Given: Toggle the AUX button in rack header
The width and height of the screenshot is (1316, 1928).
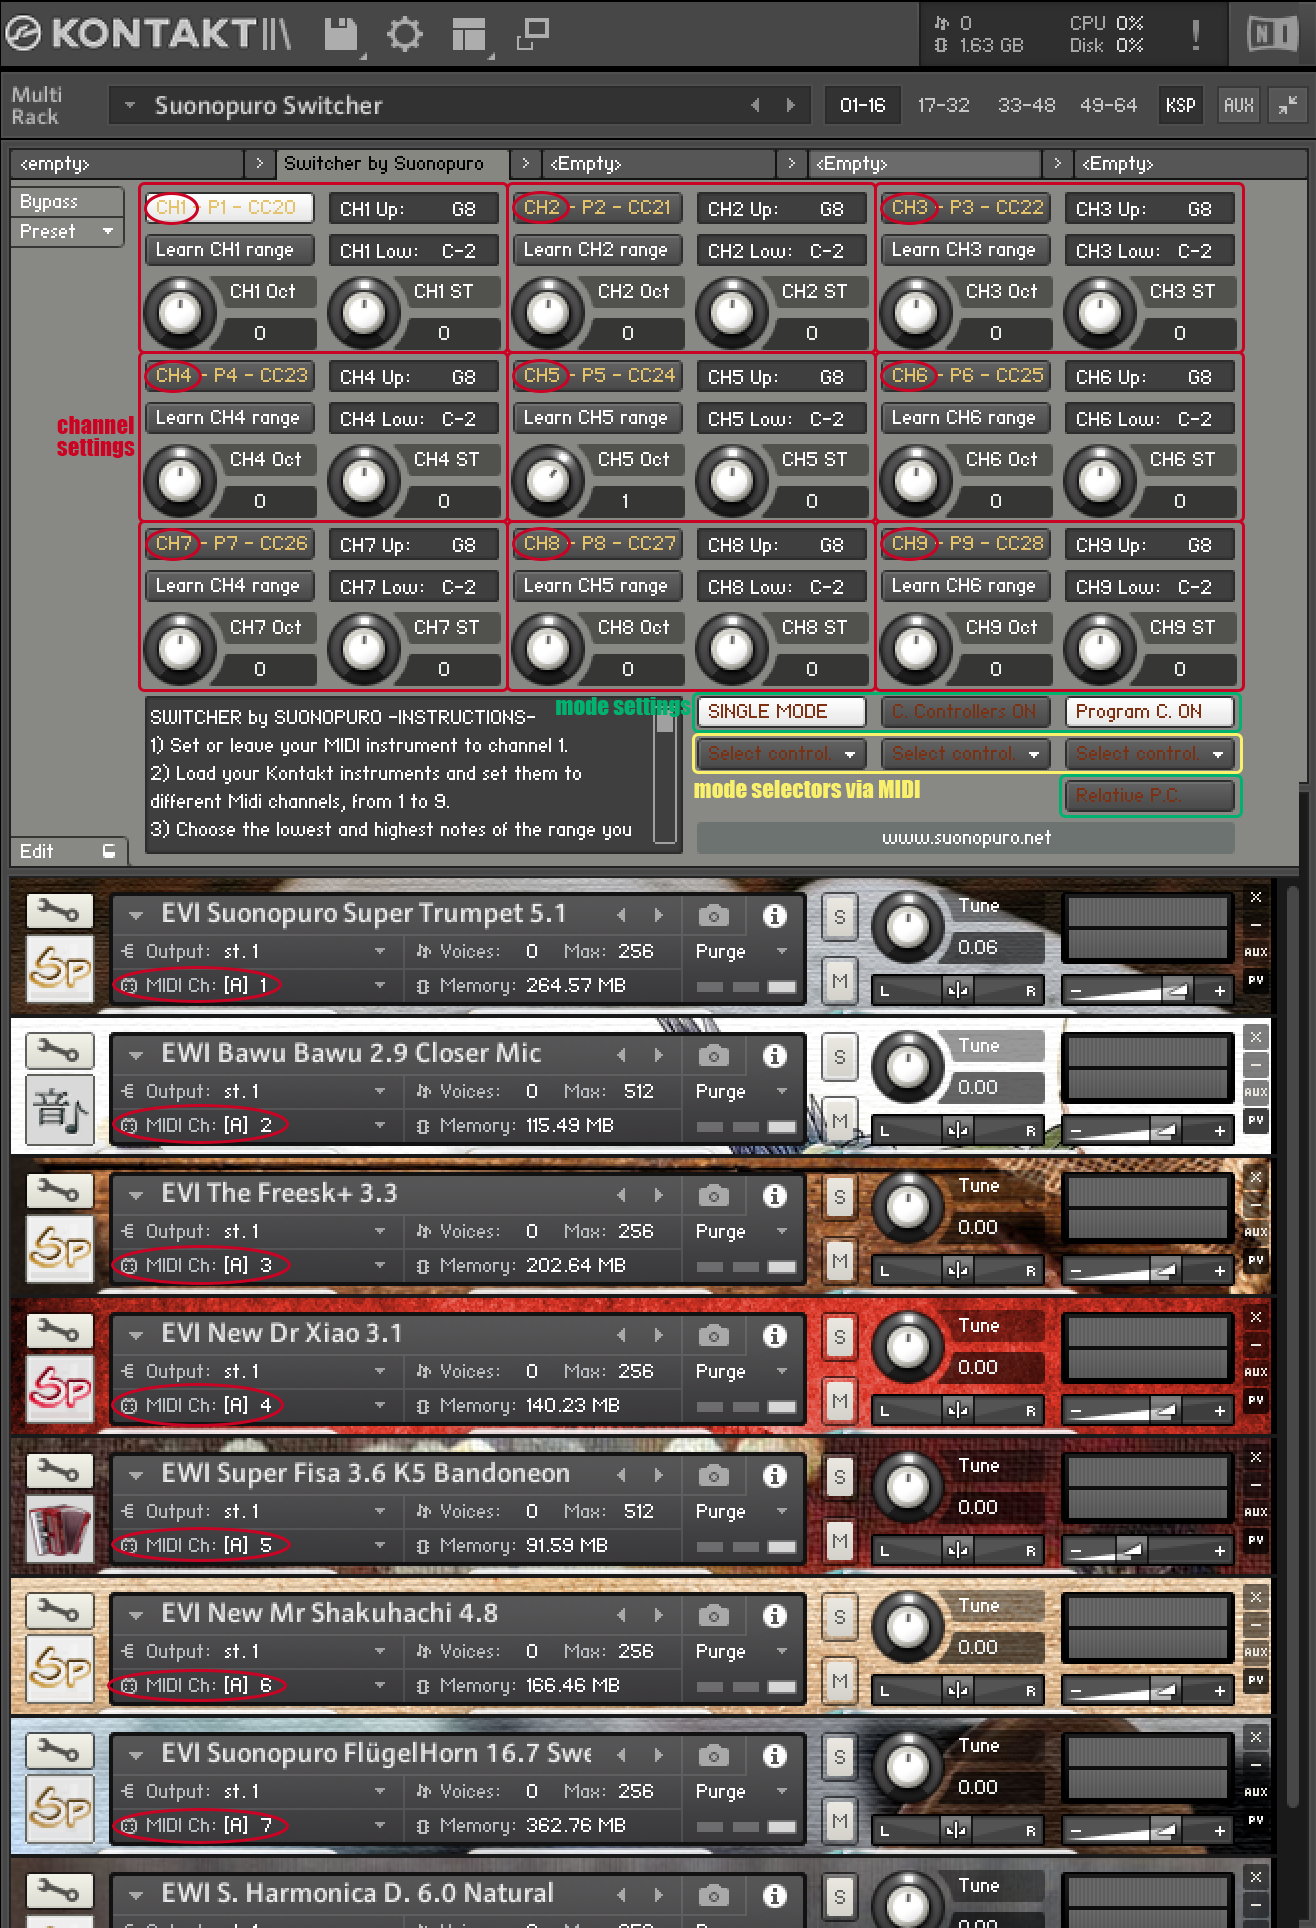Looking at the screenshot, I should click(1238, 105).
